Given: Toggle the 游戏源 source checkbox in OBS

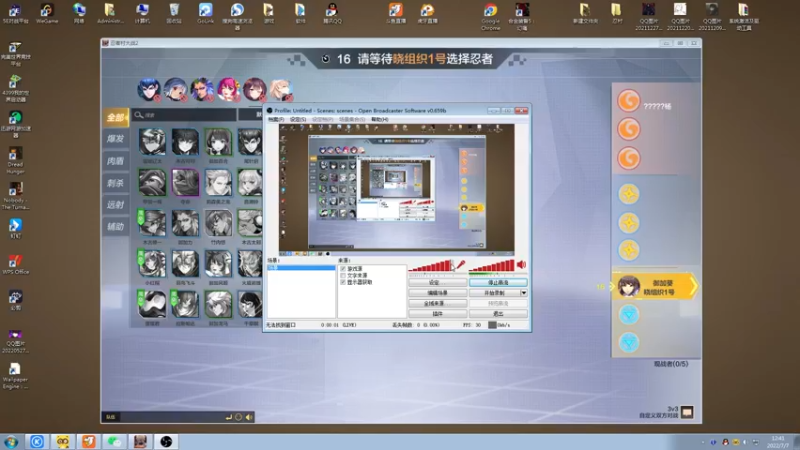Looking at the screenshot, I should [x=343, y=268].
